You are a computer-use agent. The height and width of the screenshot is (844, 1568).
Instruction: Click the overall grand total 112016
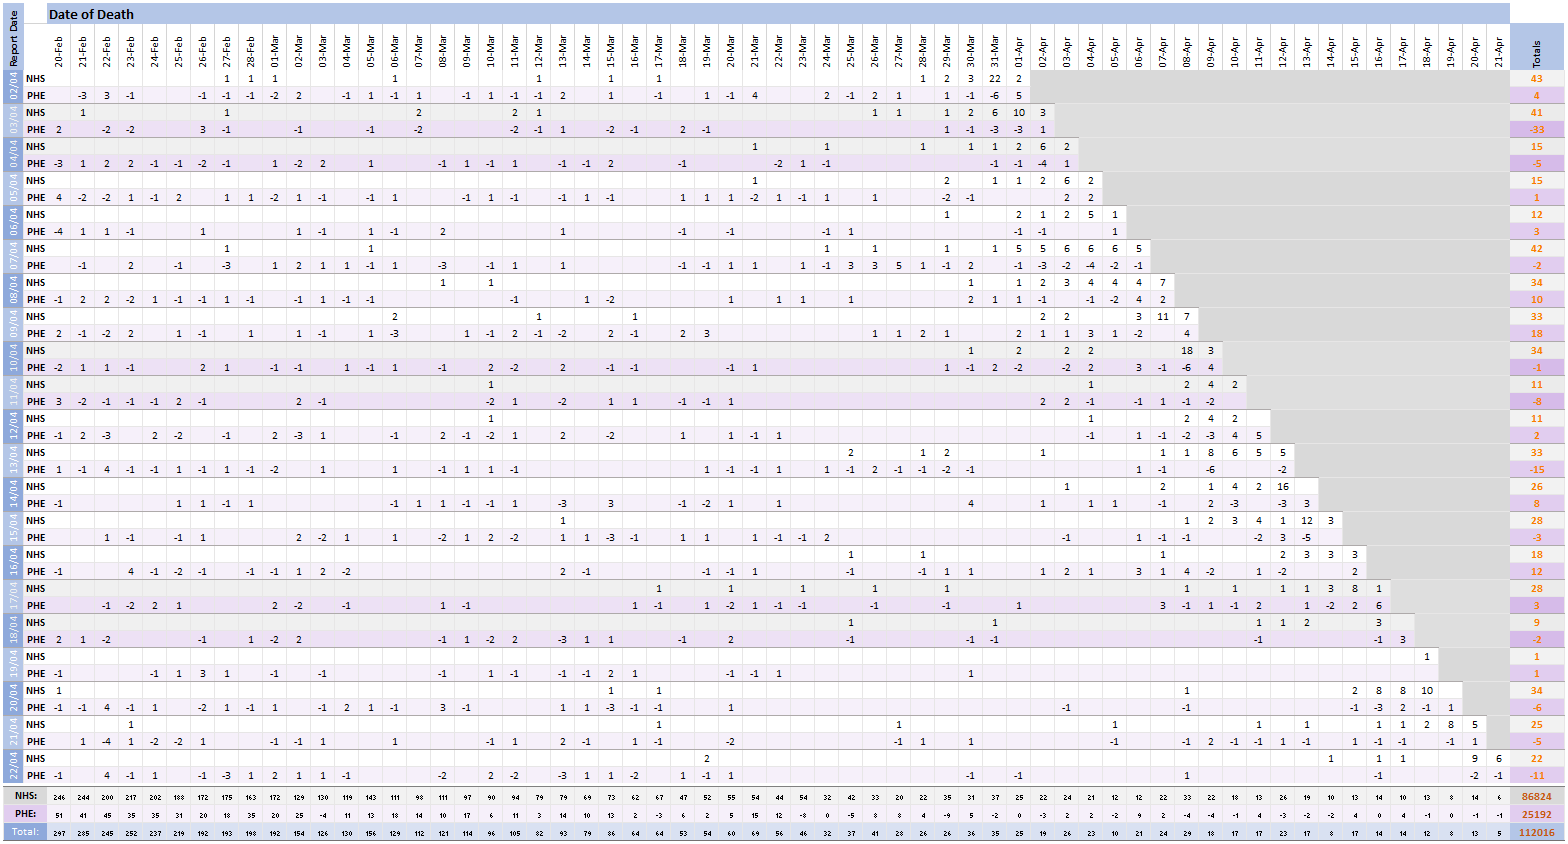point(1537,832)
